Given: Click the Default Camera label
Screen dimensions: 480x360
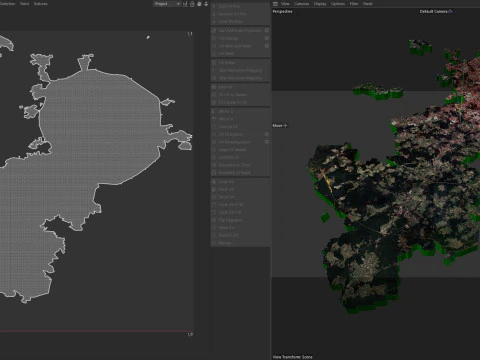Looking at the screenshot, I should (x=436, y=11).
